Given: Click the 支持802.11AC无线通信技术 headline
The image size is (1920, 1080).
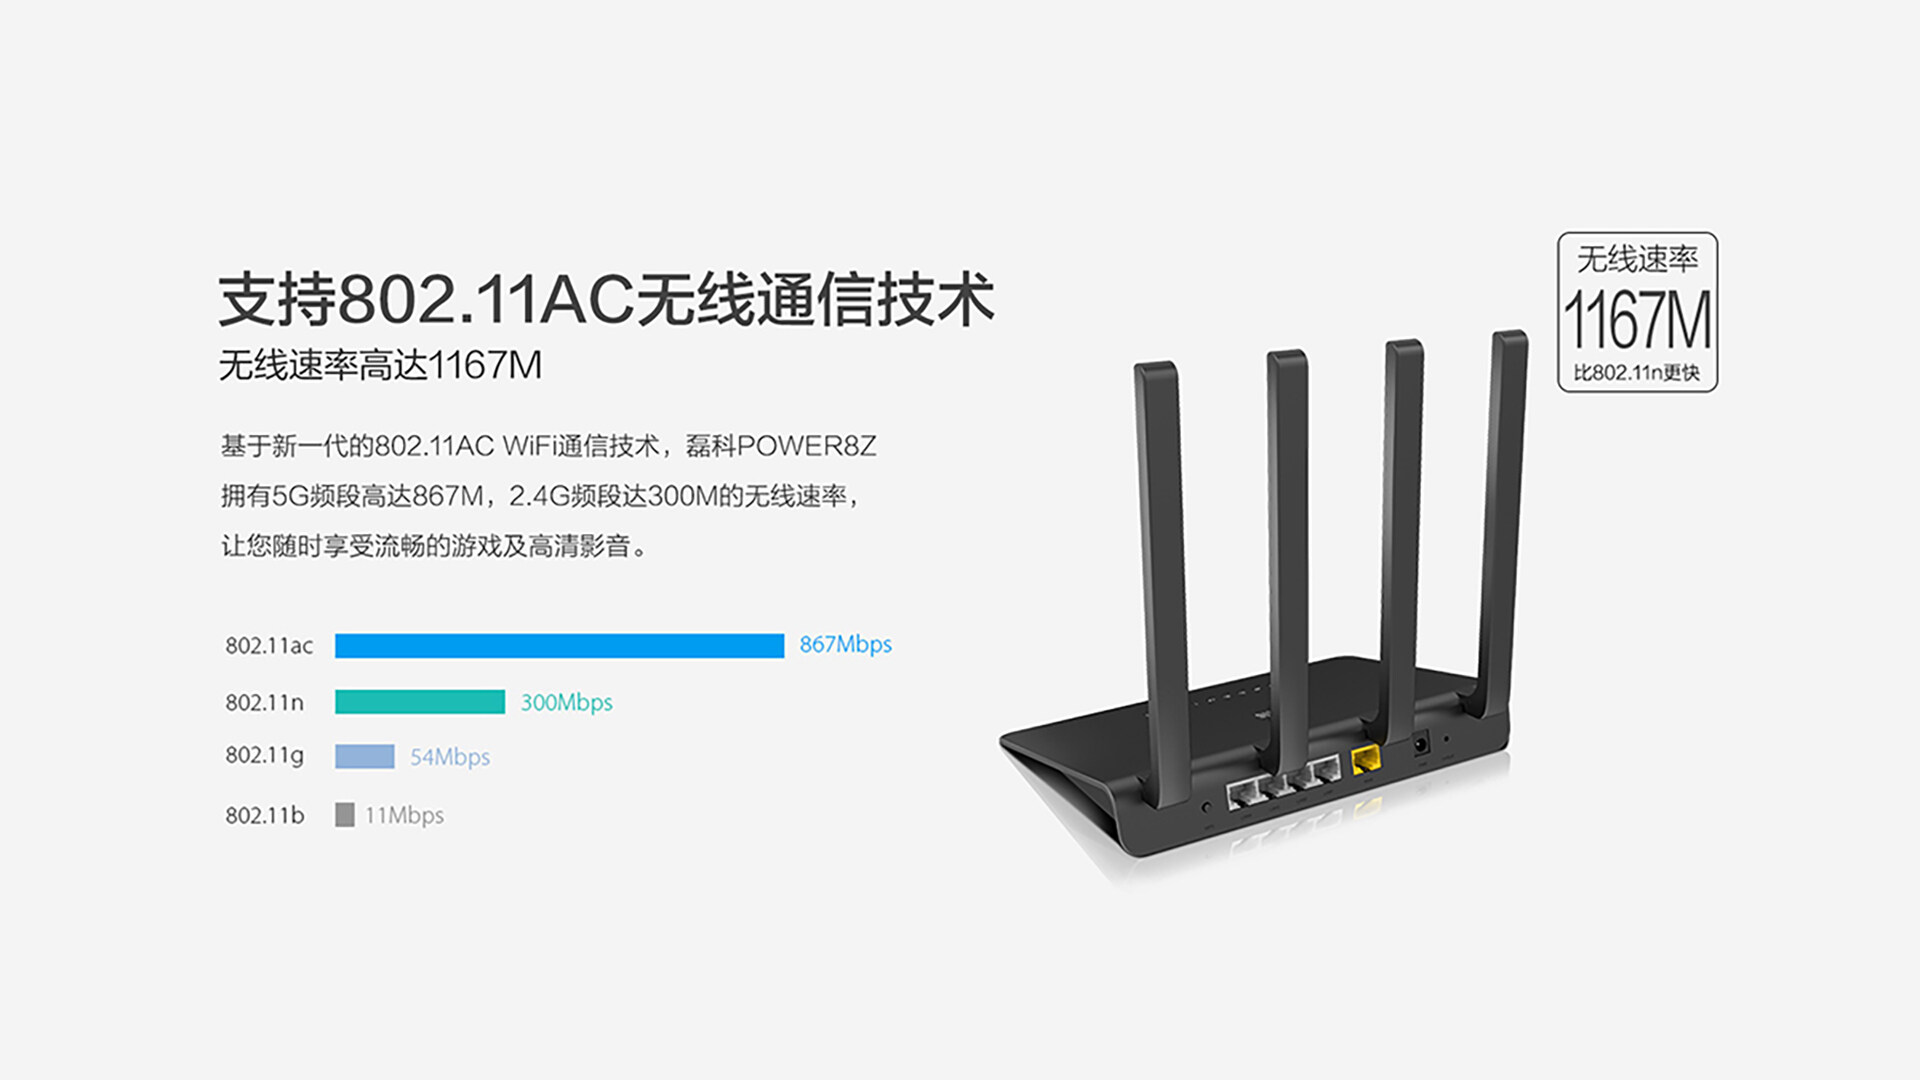Looking at the screenshot, I should point(606,299).
